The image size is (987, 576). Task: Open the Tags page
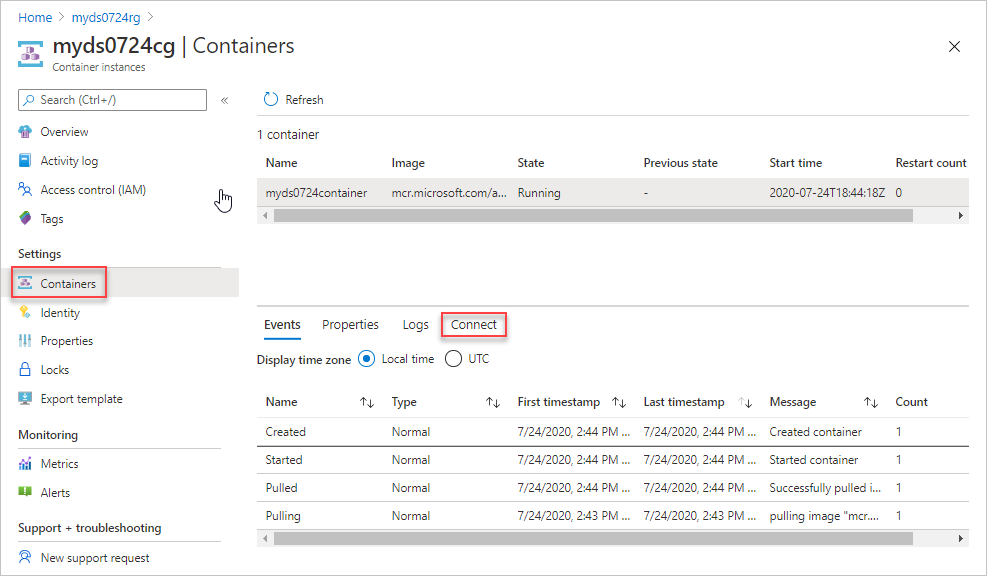(57, 218)
